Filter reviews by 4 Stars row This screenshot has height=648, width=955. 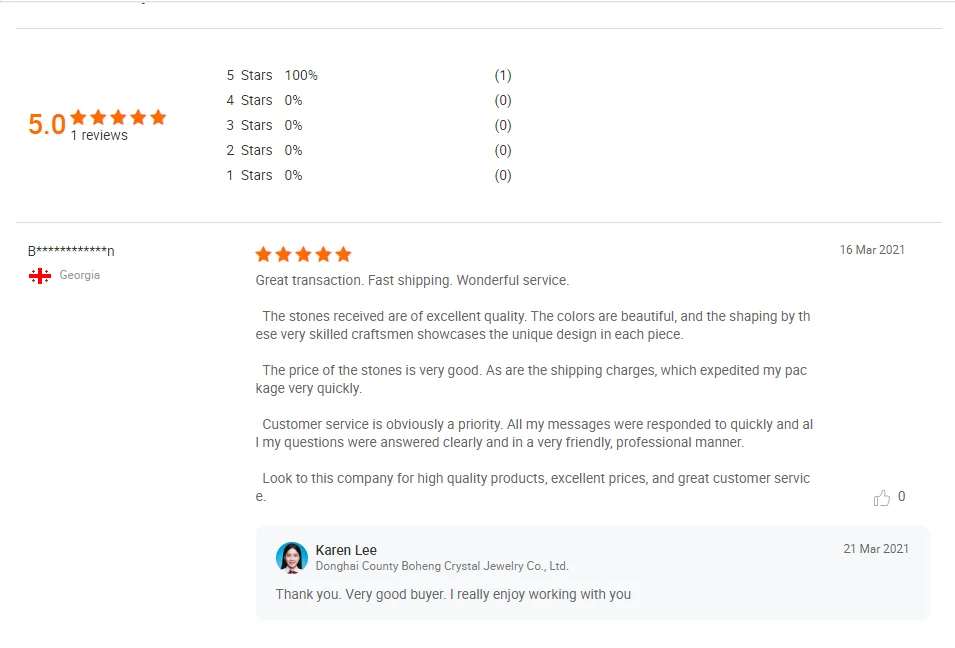[x=249, y=100]
